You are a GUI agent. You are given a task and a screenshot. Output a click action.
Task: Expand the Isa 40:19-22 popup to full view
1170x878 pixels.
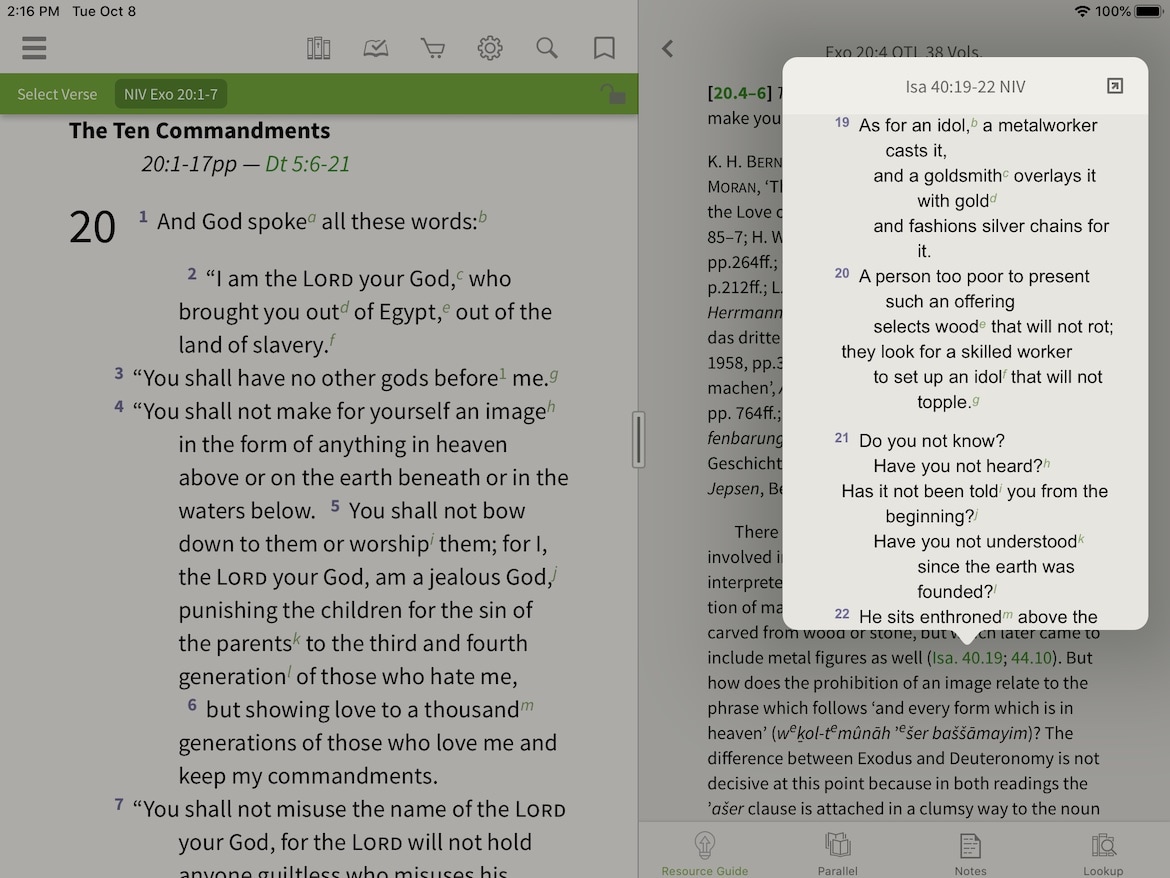coord(1115,86)
